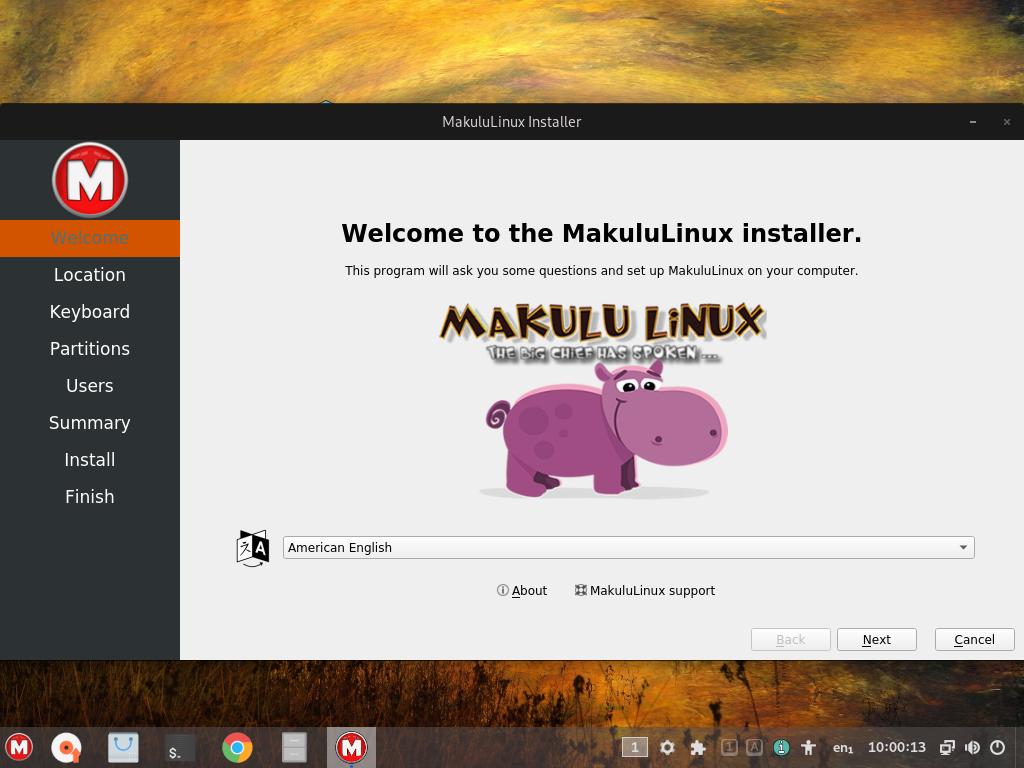Click the clock showing 10:00:13
This screenshot has width=1024, height=768.
(897, 747)
